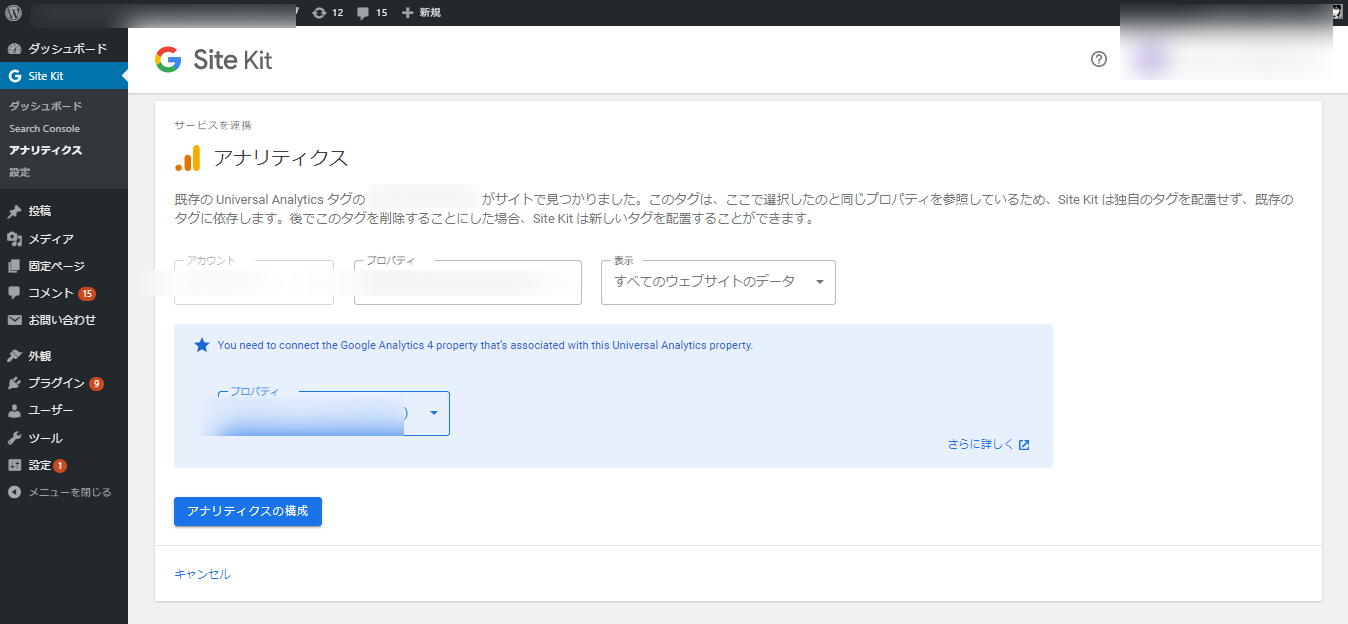Viewport: 1348px width, 624px height.
Task: Click the アナリティクス heading text
Action: [x=281, y=158]
